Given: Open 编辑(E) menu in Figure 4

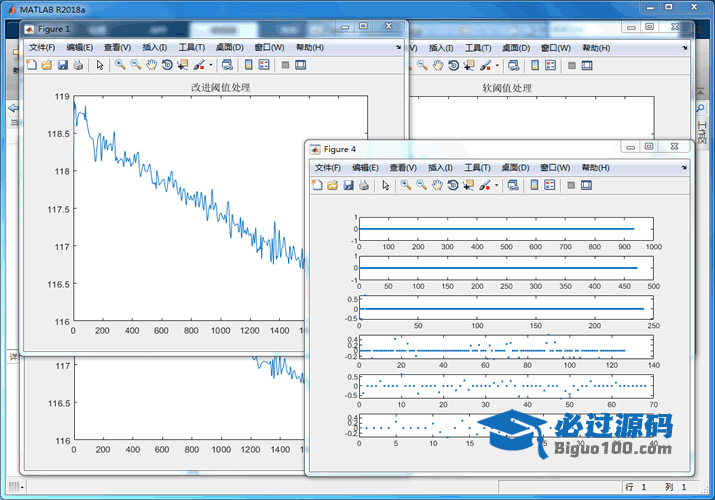Looking at the screenshot, I should click(366, 168).
